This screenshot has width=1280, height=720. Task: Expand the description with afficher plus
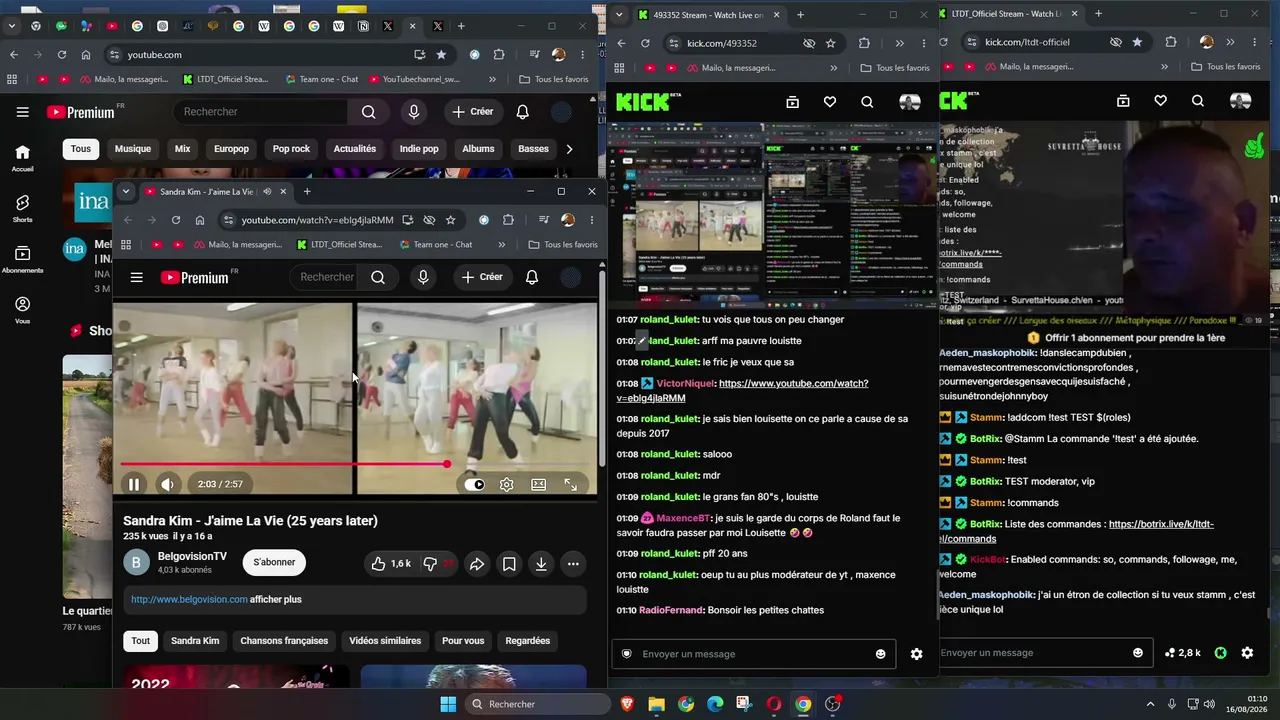pyautogui.click(x=275, y=600)
